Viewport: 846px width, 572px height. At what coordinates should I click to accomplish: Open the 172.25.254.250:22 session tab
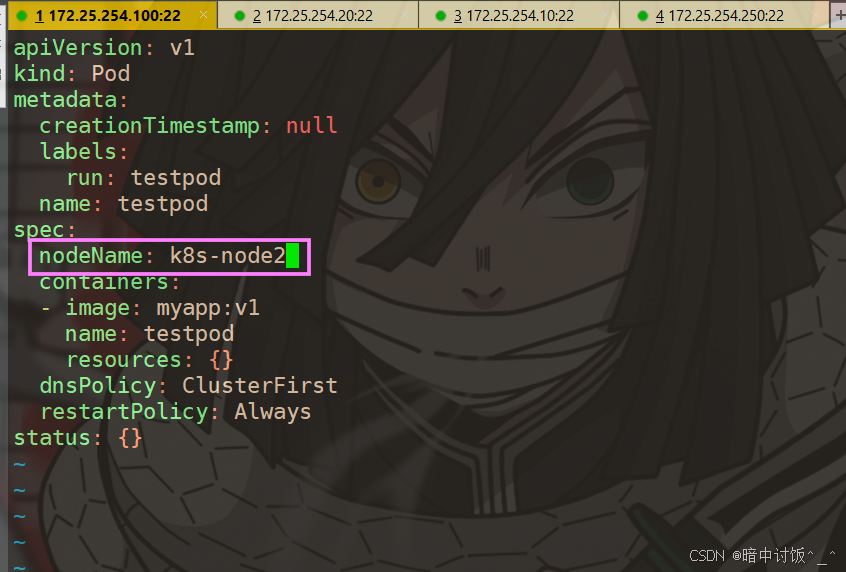[724, 15]
